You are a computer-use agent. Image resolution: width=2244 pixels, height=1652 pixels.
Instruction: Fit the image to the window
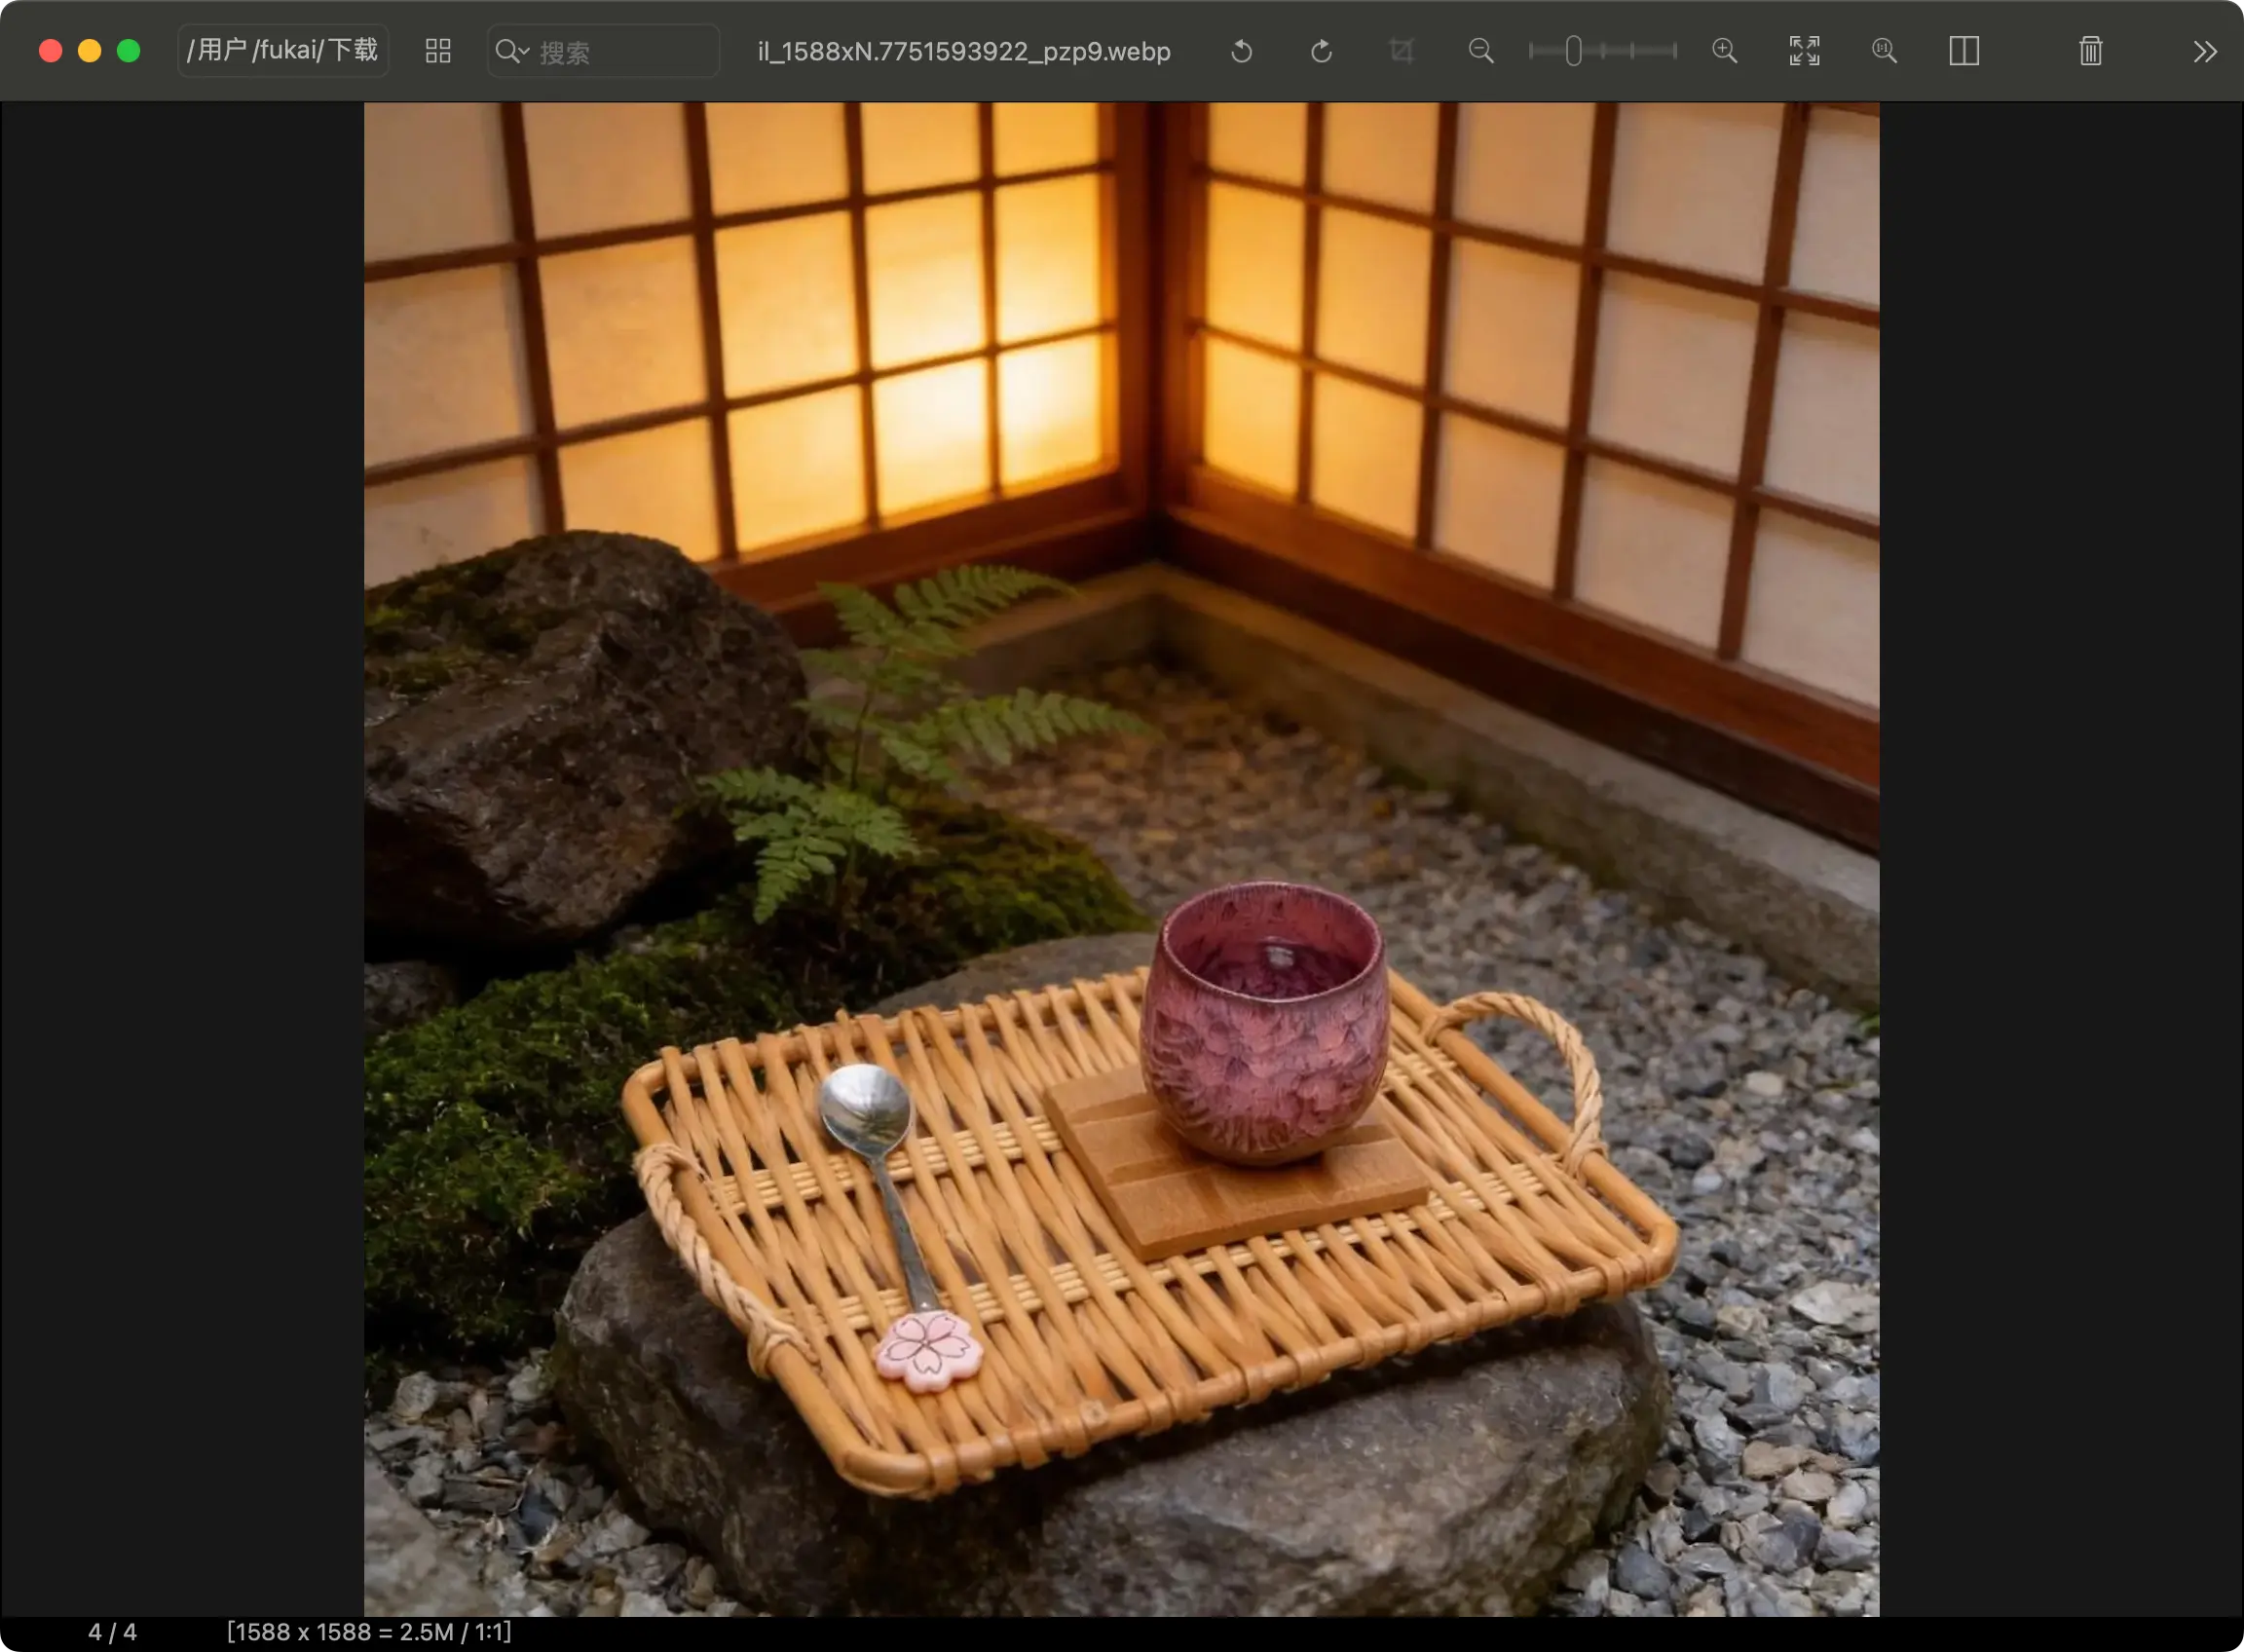(x=1804, y=51)
